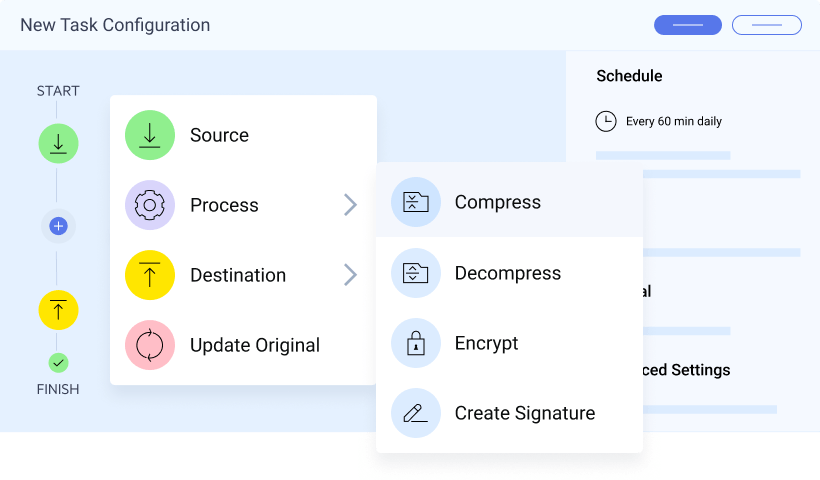
Task: Open the Every 60 min daily schedule
Action: pos(674,122)
